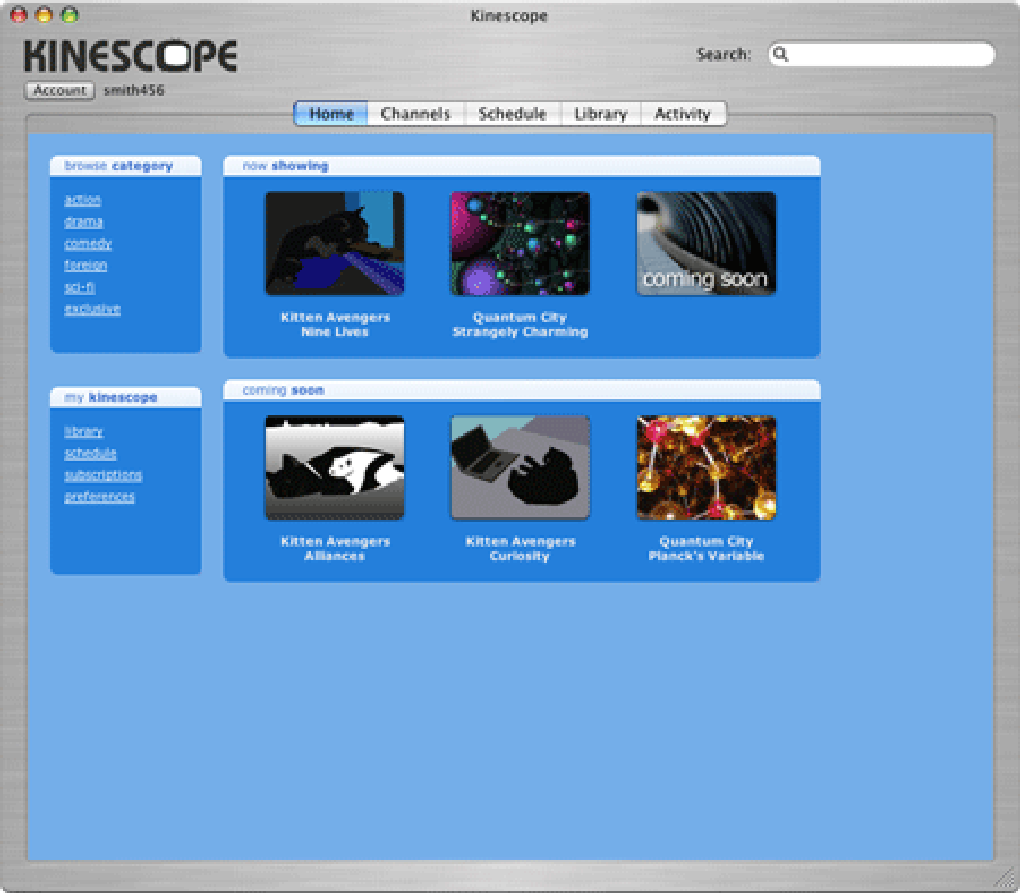Screen dimensions: 1020x893
Task: Open the Schedule tab
Action: pyautogui.click(x=512, y=113)
